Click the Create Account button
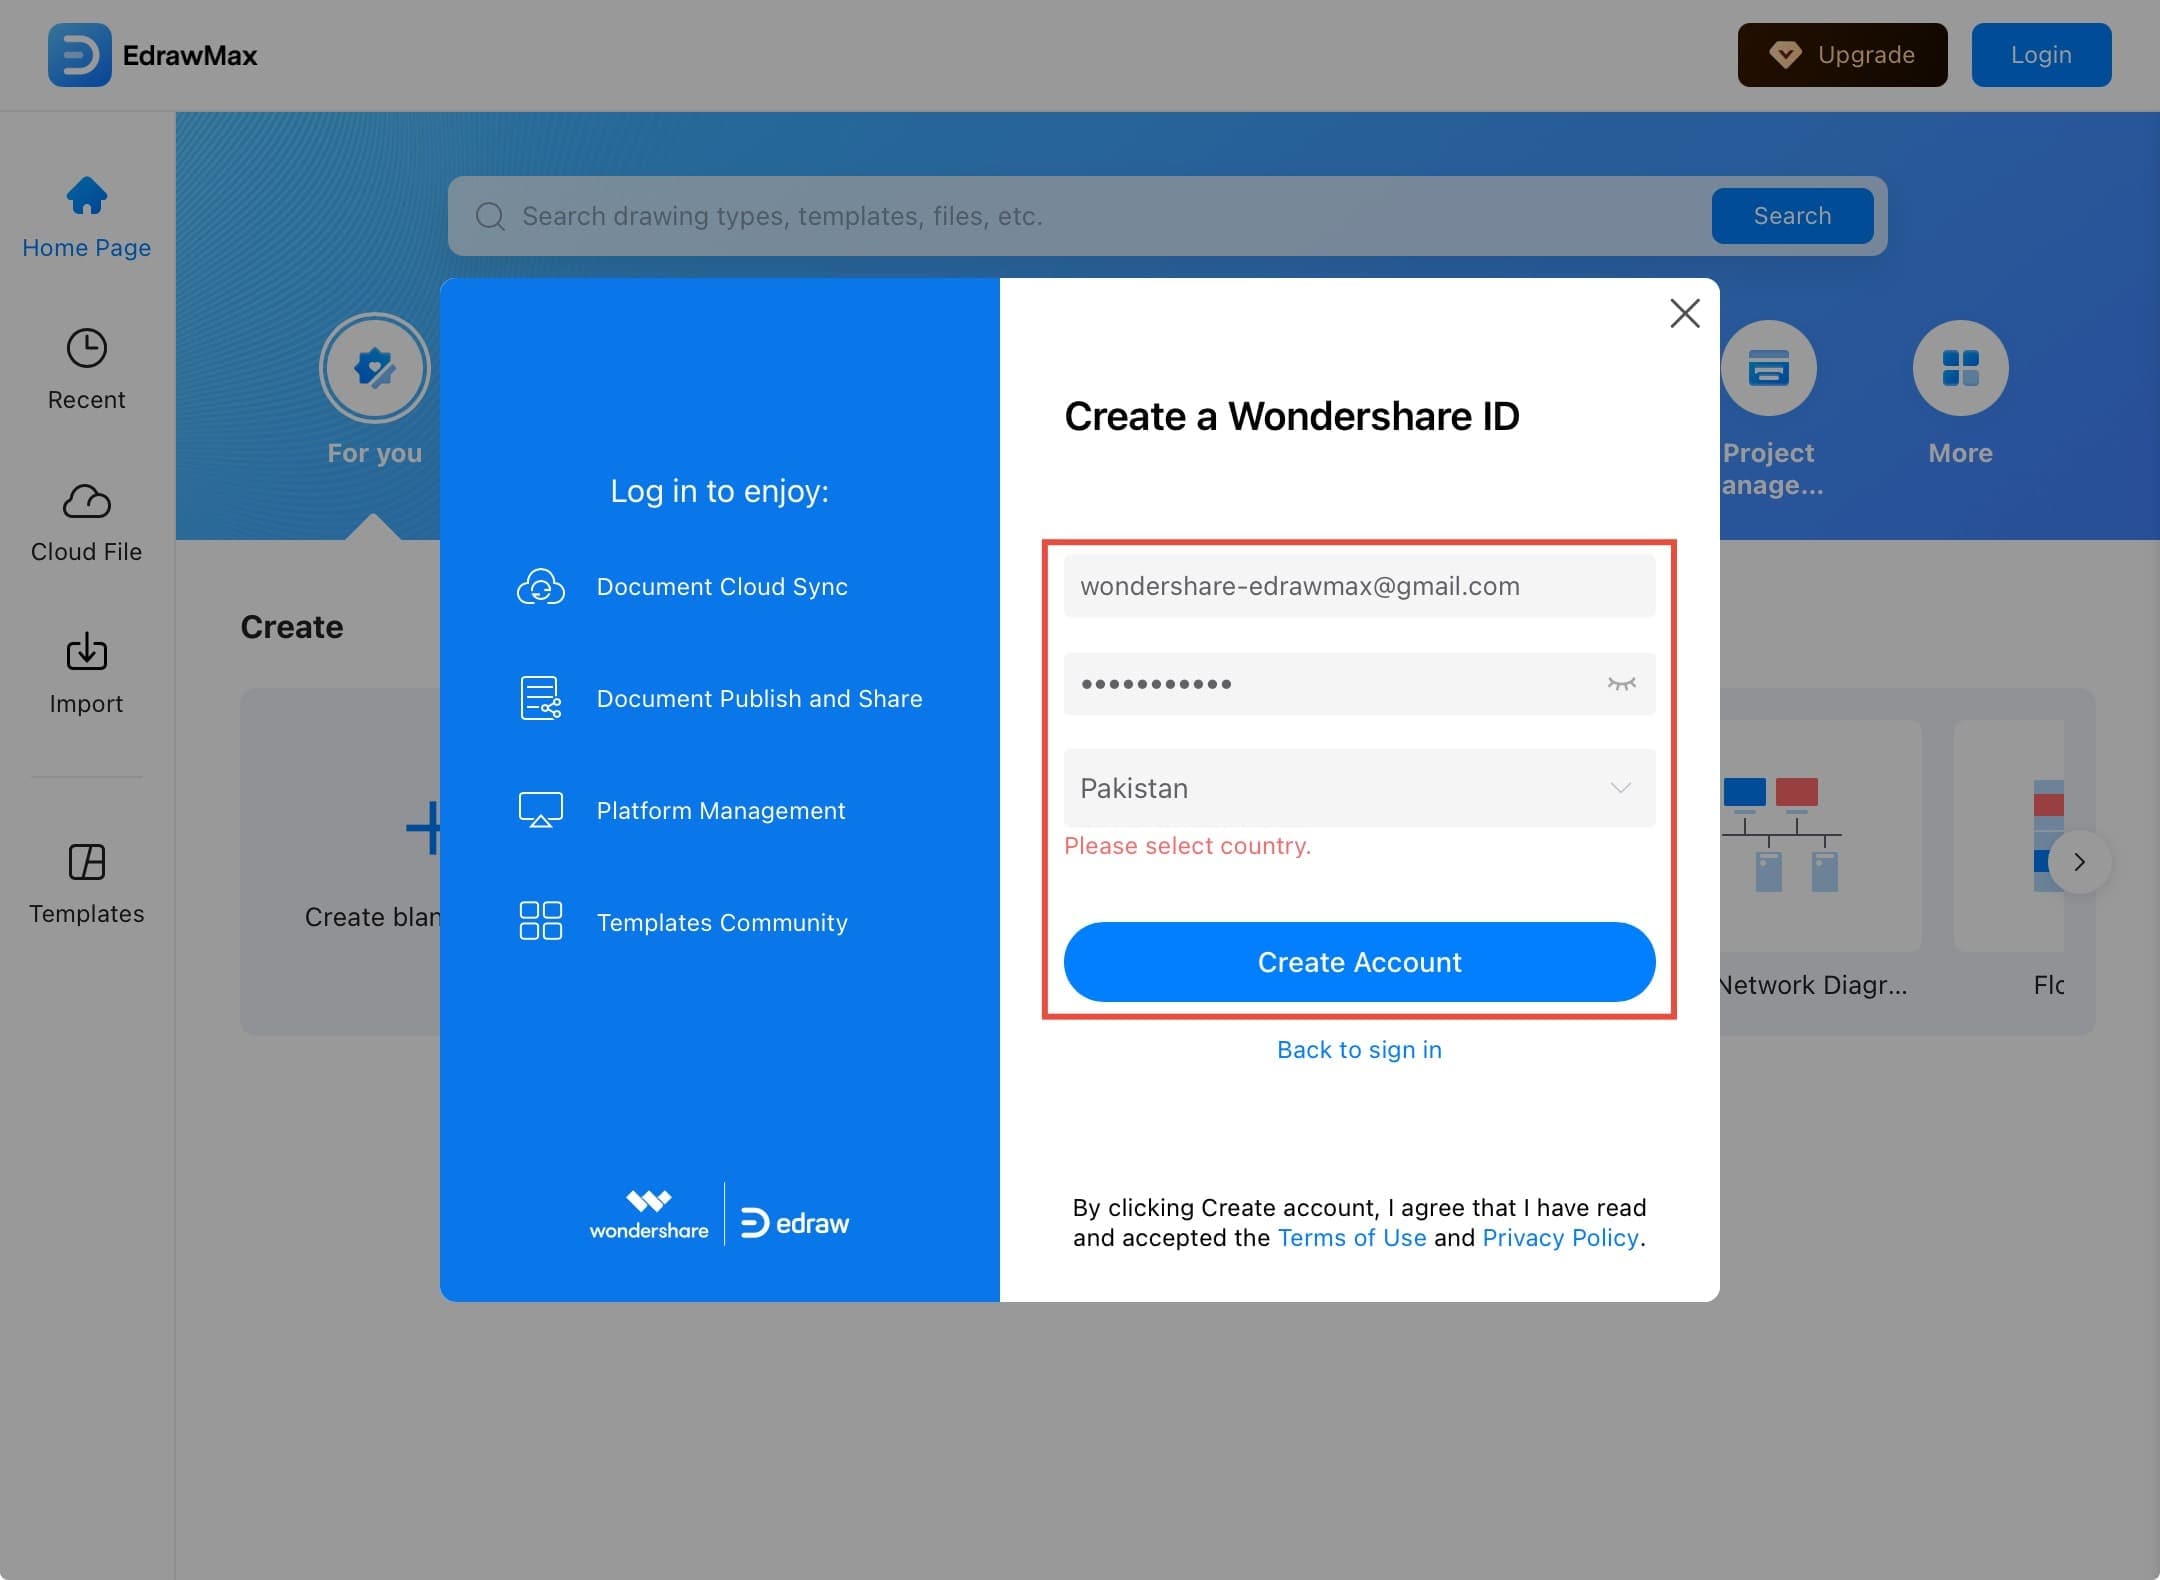This screenshot has height=1580, width=2160. 1359,962
